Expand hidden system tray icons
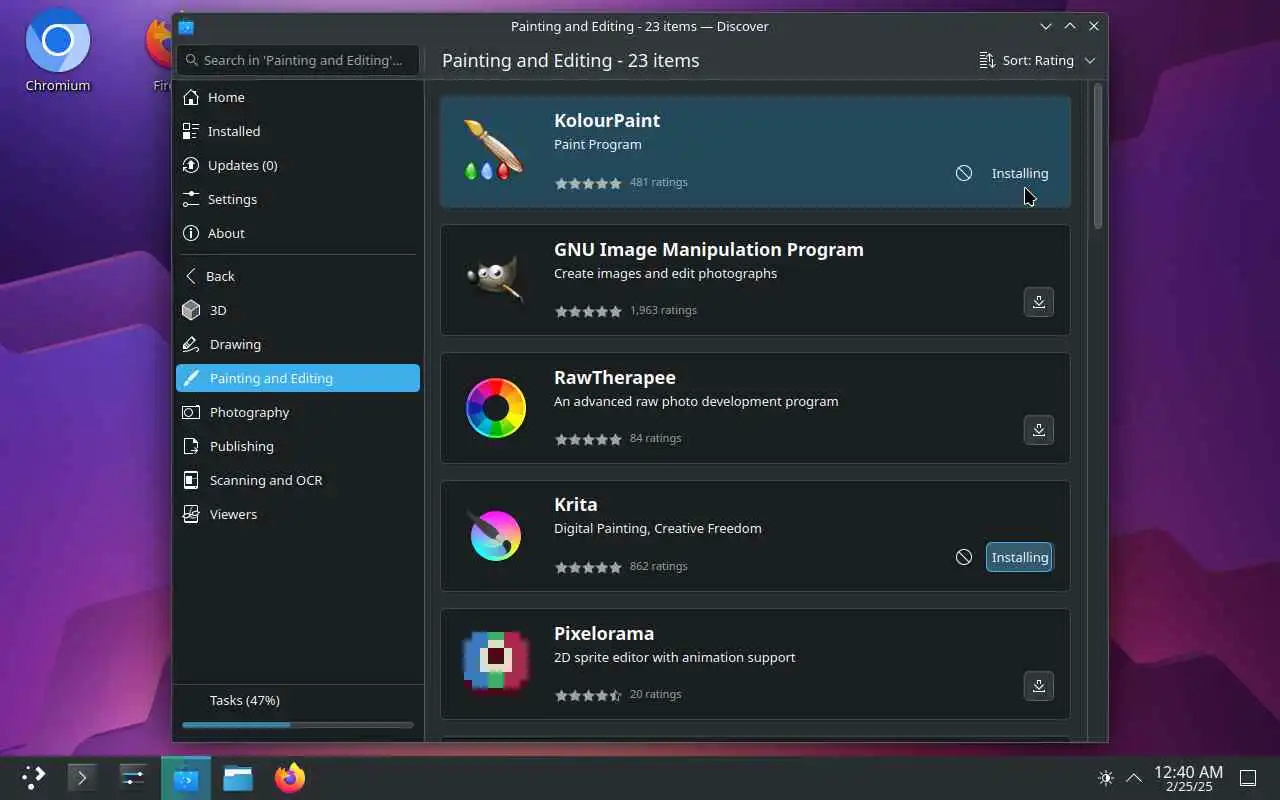1280x800 pixels. coord(1133,777)
